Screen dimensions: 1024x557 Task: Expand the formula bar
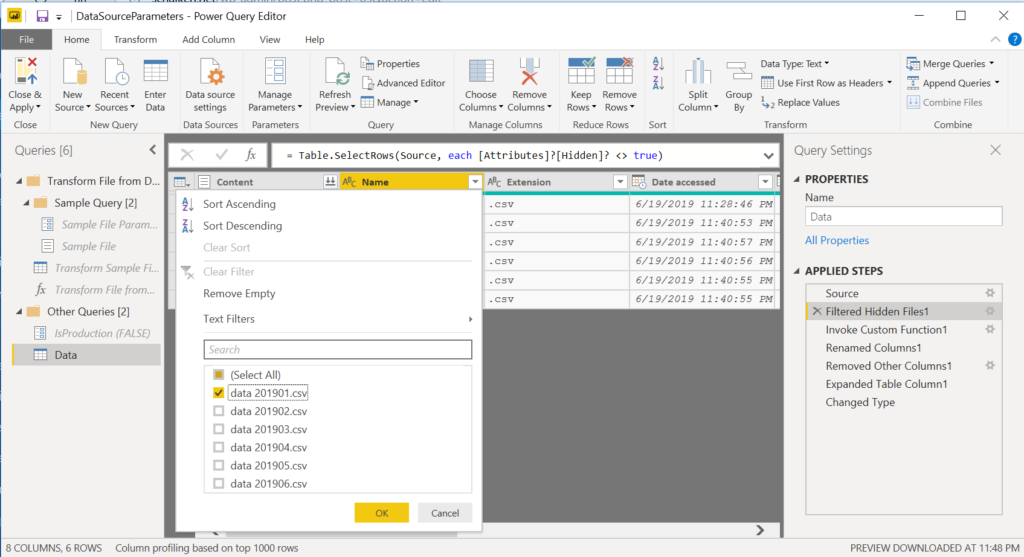click(769, 155)
